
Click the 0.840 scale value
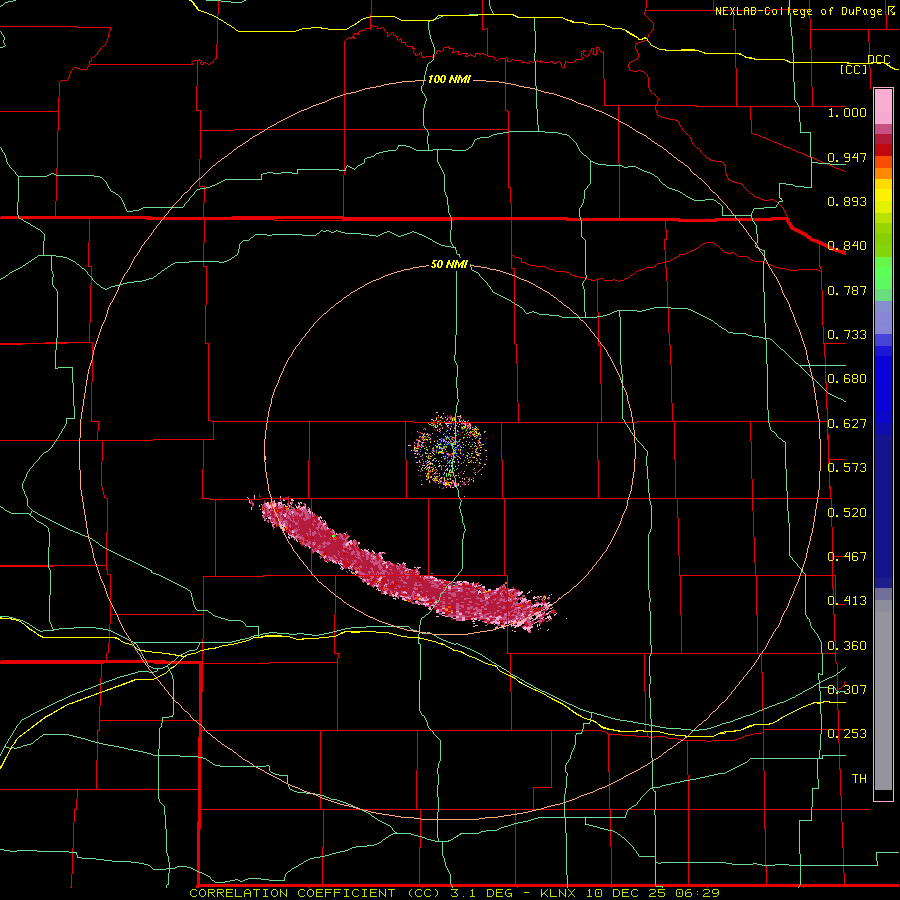(847, 246)
